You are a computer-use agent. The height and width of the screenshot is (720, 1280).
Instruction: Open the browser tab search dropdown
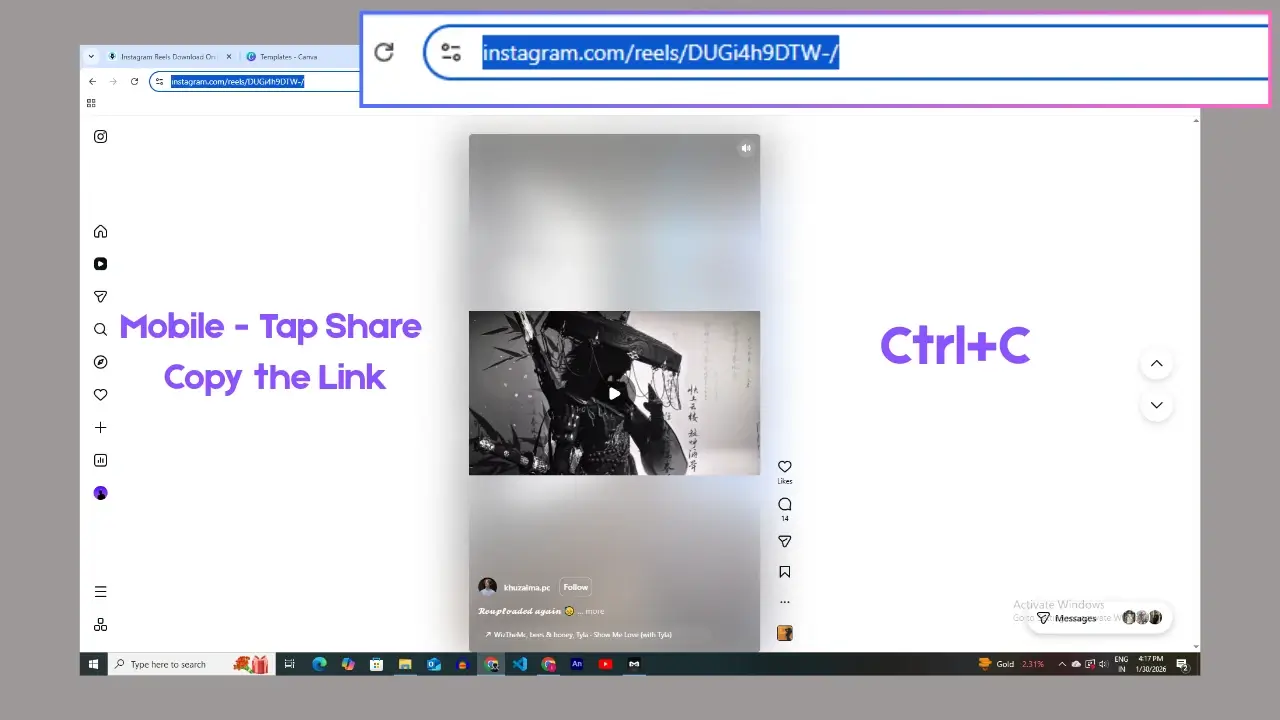coord(91,56)
